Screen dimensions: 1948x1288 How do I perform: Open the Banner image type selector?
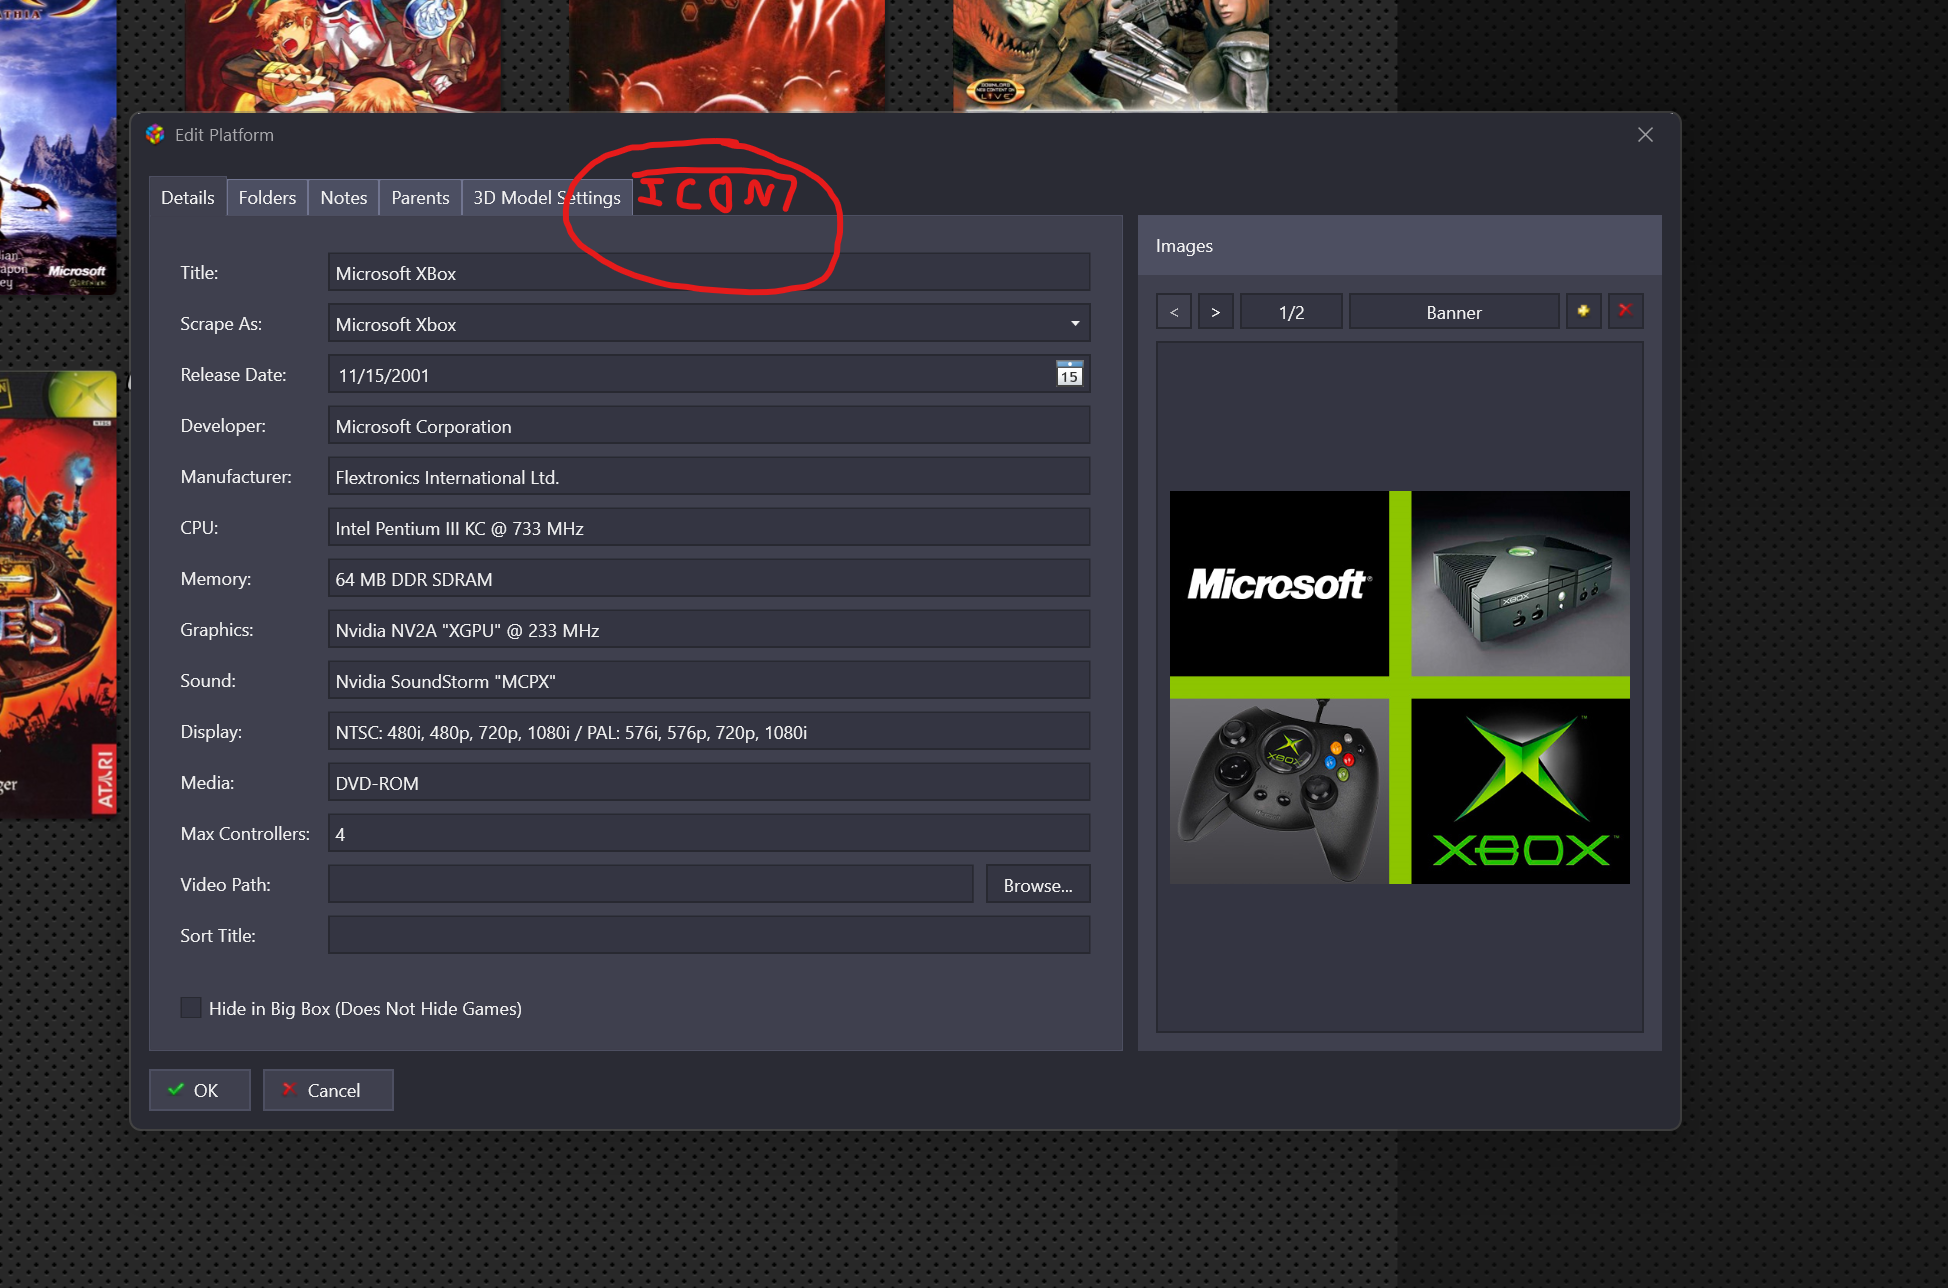(1454, 312)
